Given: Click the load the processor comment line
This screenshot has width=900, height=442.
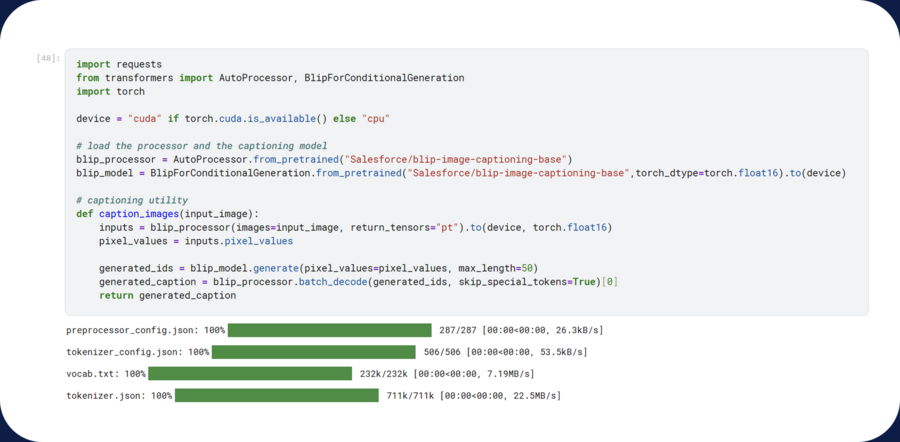Looking at the screenshot, I should [x=201, y=146].
